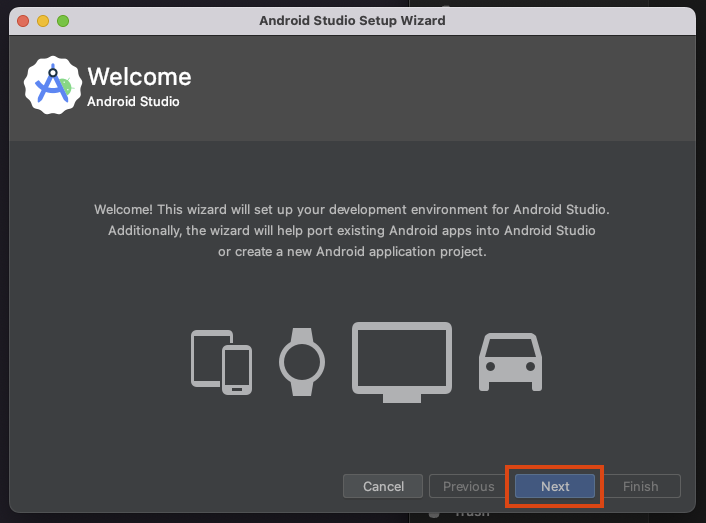Click the Android Studio subtitle text
The height and width of the screenshot is (523, 706).
[x=133, y=102]
